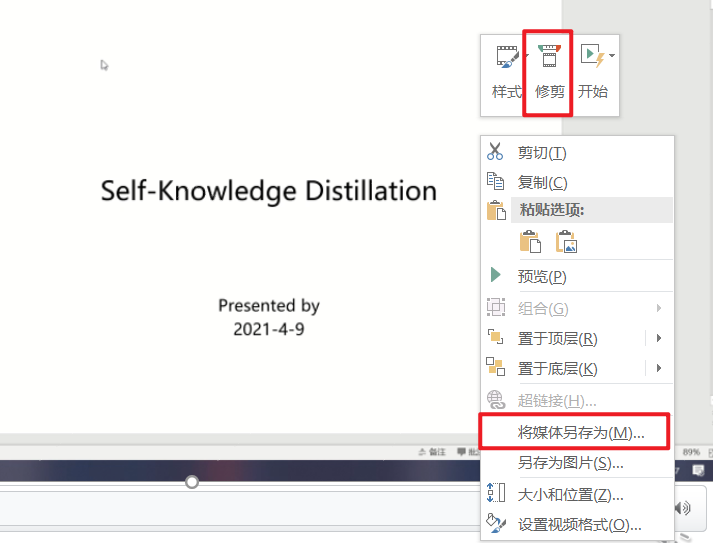Choose 复制(C) from context menu

[x=577, y=182]
